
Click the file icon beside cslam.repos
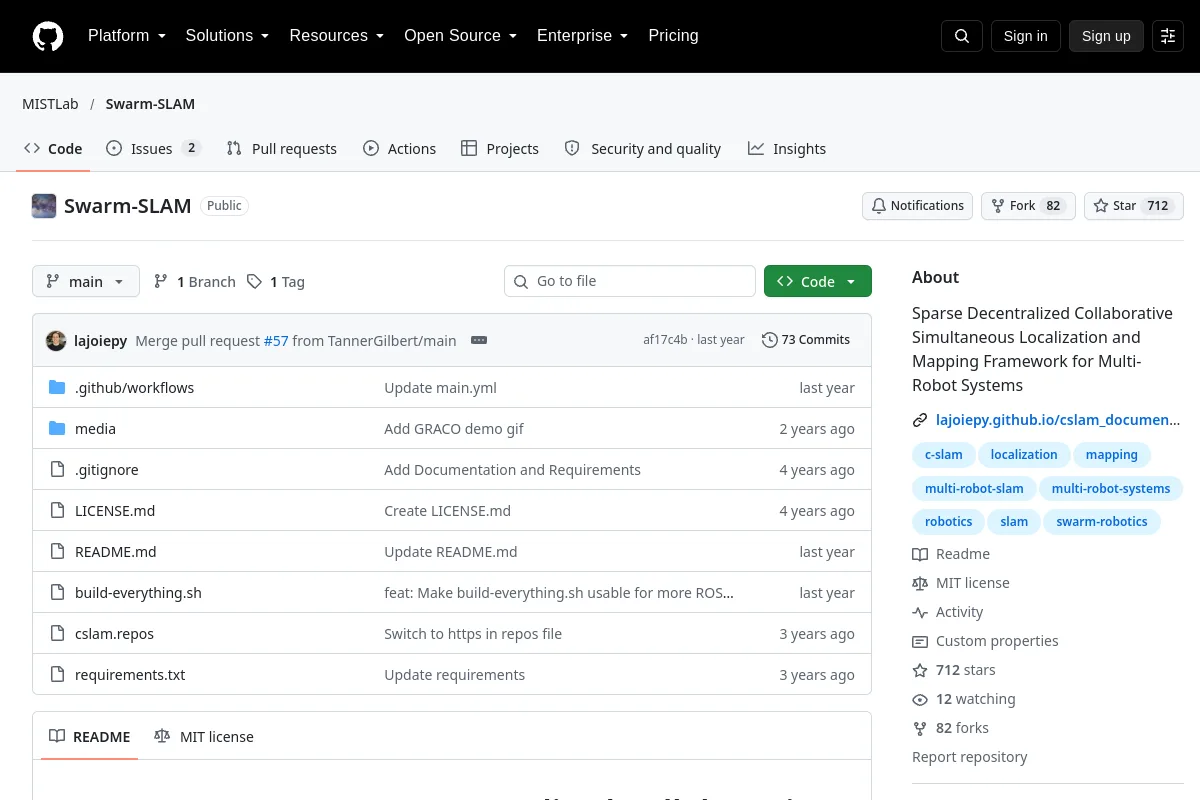57,634
